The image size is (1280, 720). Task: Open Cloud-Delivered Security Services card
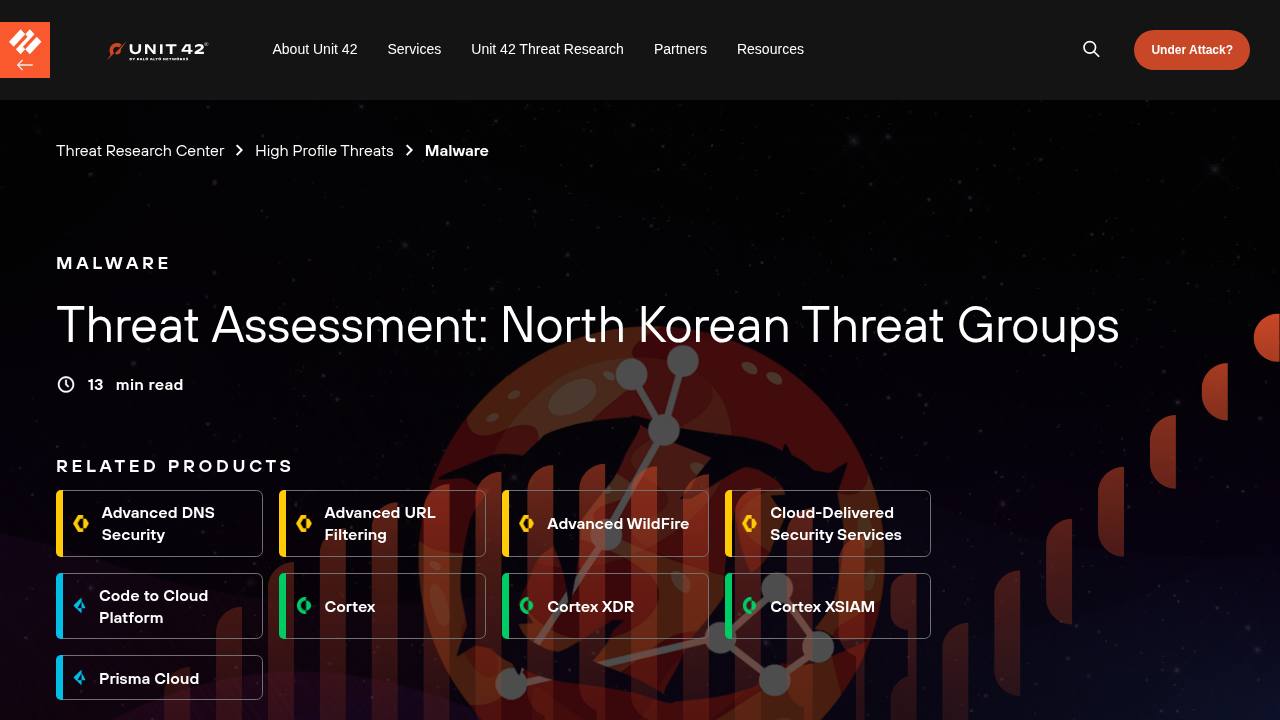pos(828,523)
